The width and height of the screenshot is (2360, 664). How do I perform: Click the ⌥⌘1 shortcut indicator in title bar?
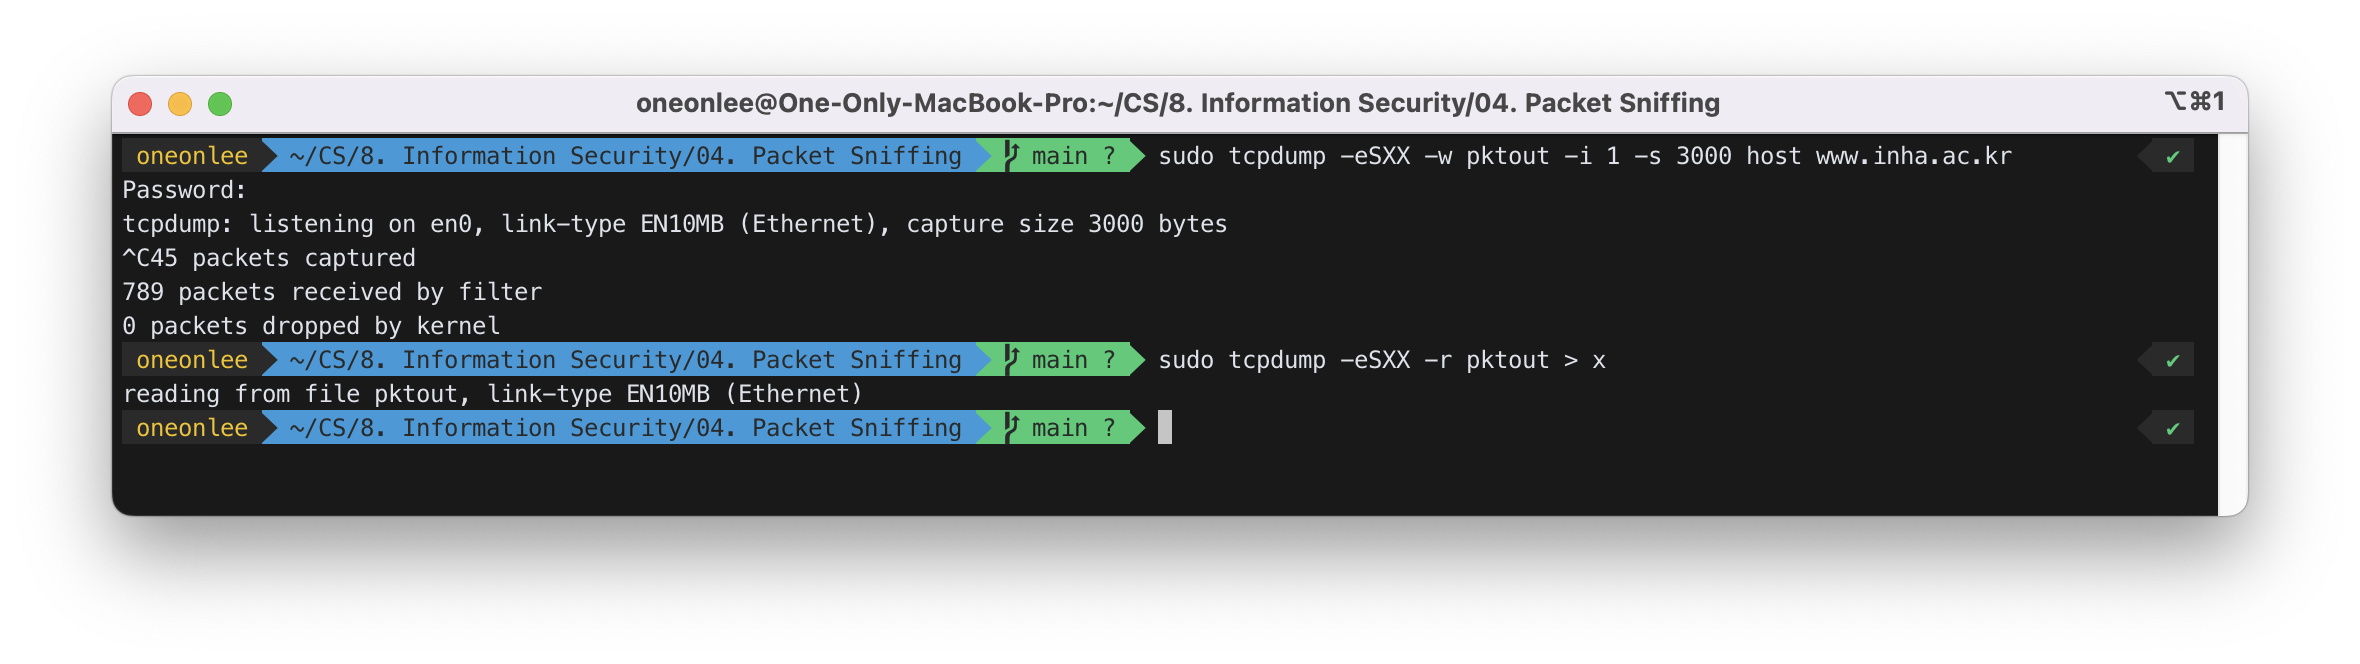point(2194,102)
